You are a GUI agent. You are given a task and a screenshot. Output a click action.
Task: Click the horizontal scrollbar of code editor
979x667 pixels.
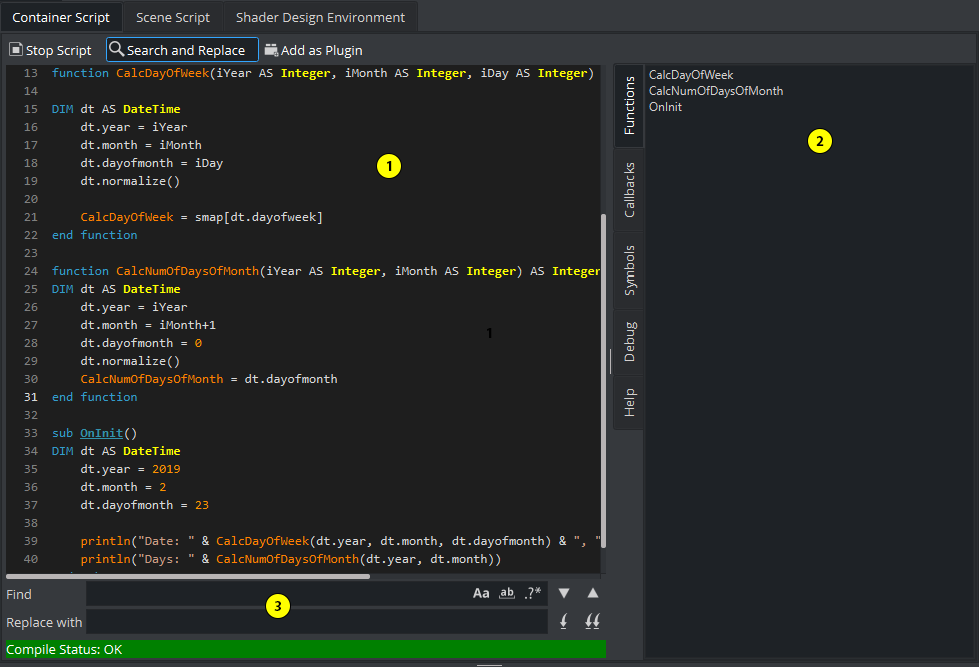pyautogui.click(x=188, y=576)
